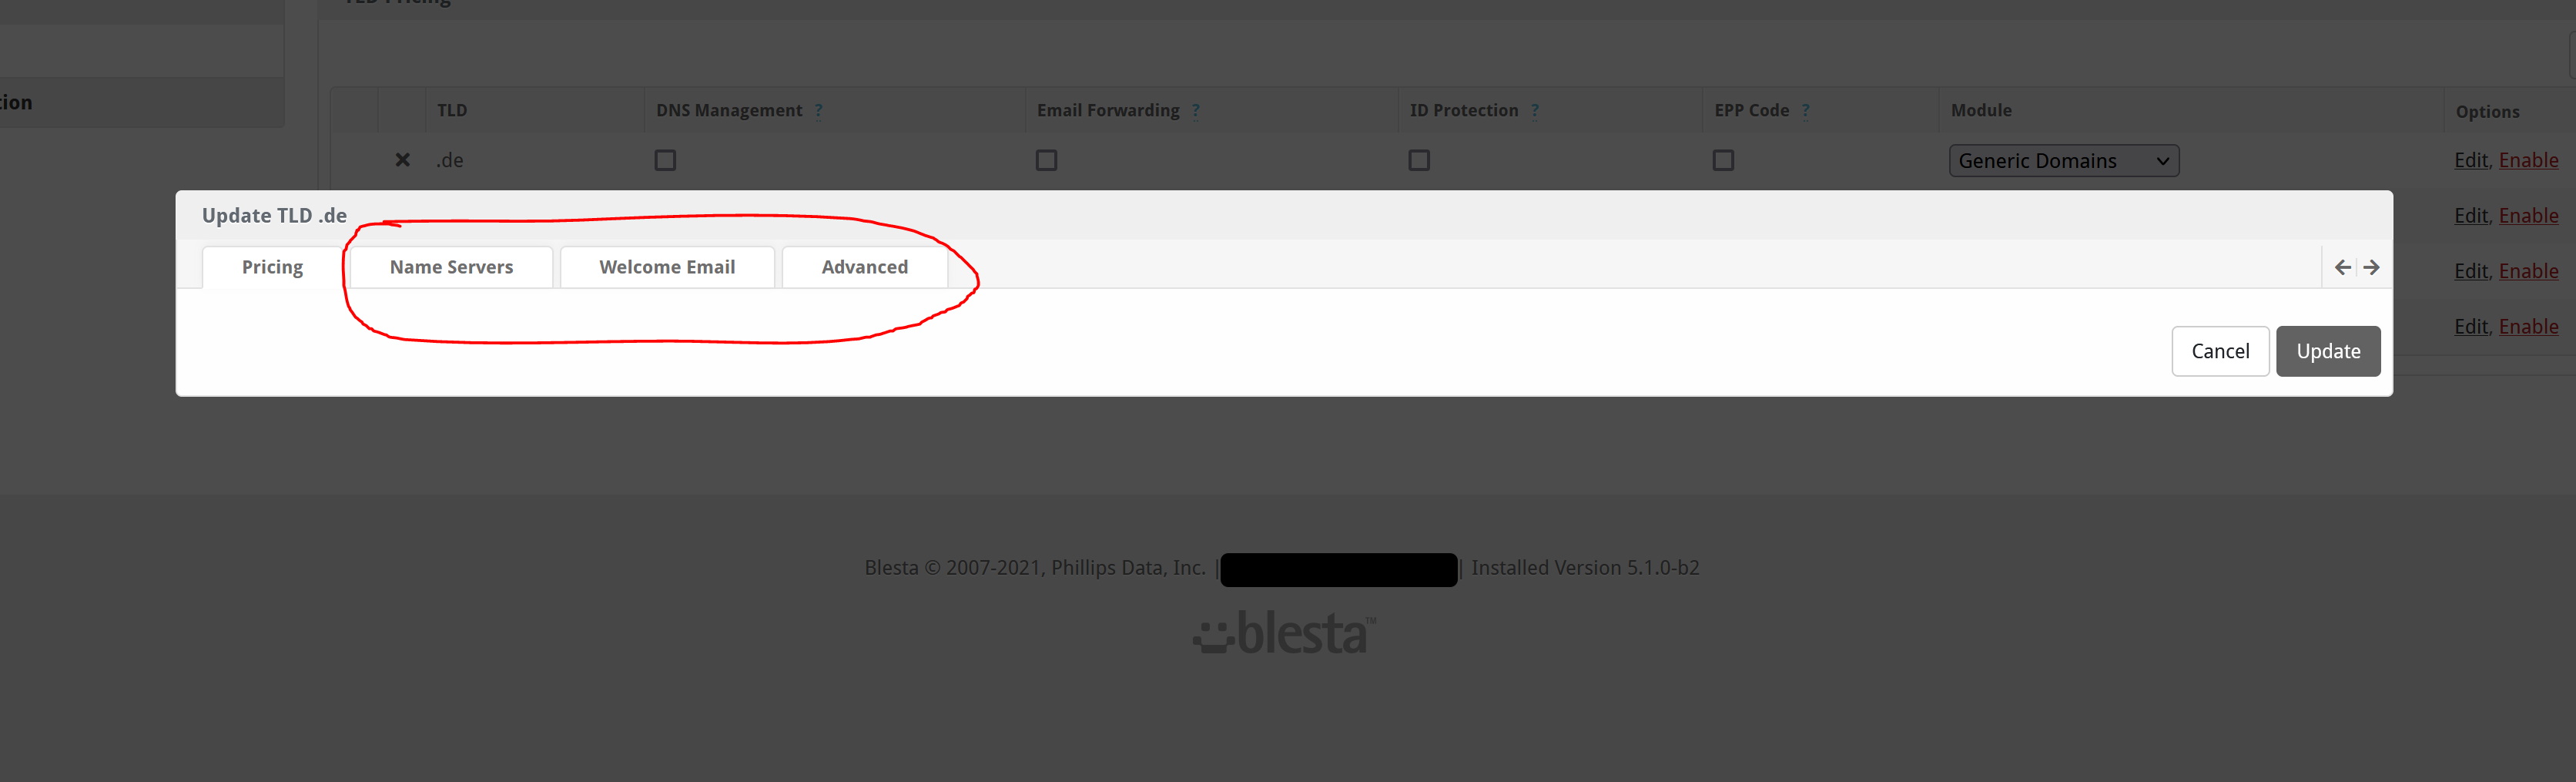Select the Advanced tab
The width and height of the screenshot is (2576, 782).
[864, 267]
